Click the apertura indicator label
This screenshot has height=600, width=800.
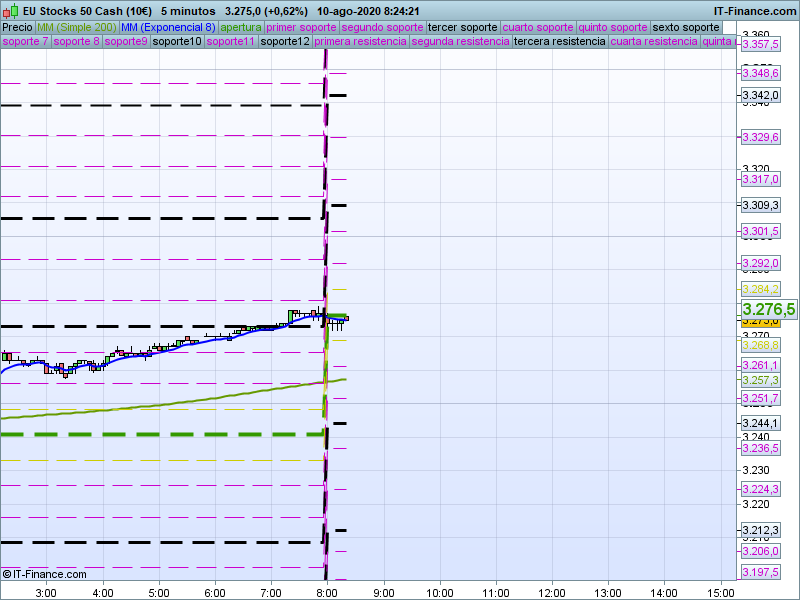(241, 27)
